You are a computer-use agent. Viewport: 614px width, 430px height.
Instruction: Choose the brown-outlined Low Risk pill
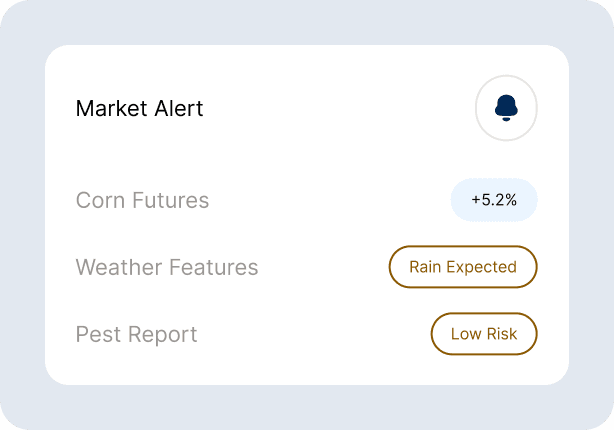pos(484,334)
